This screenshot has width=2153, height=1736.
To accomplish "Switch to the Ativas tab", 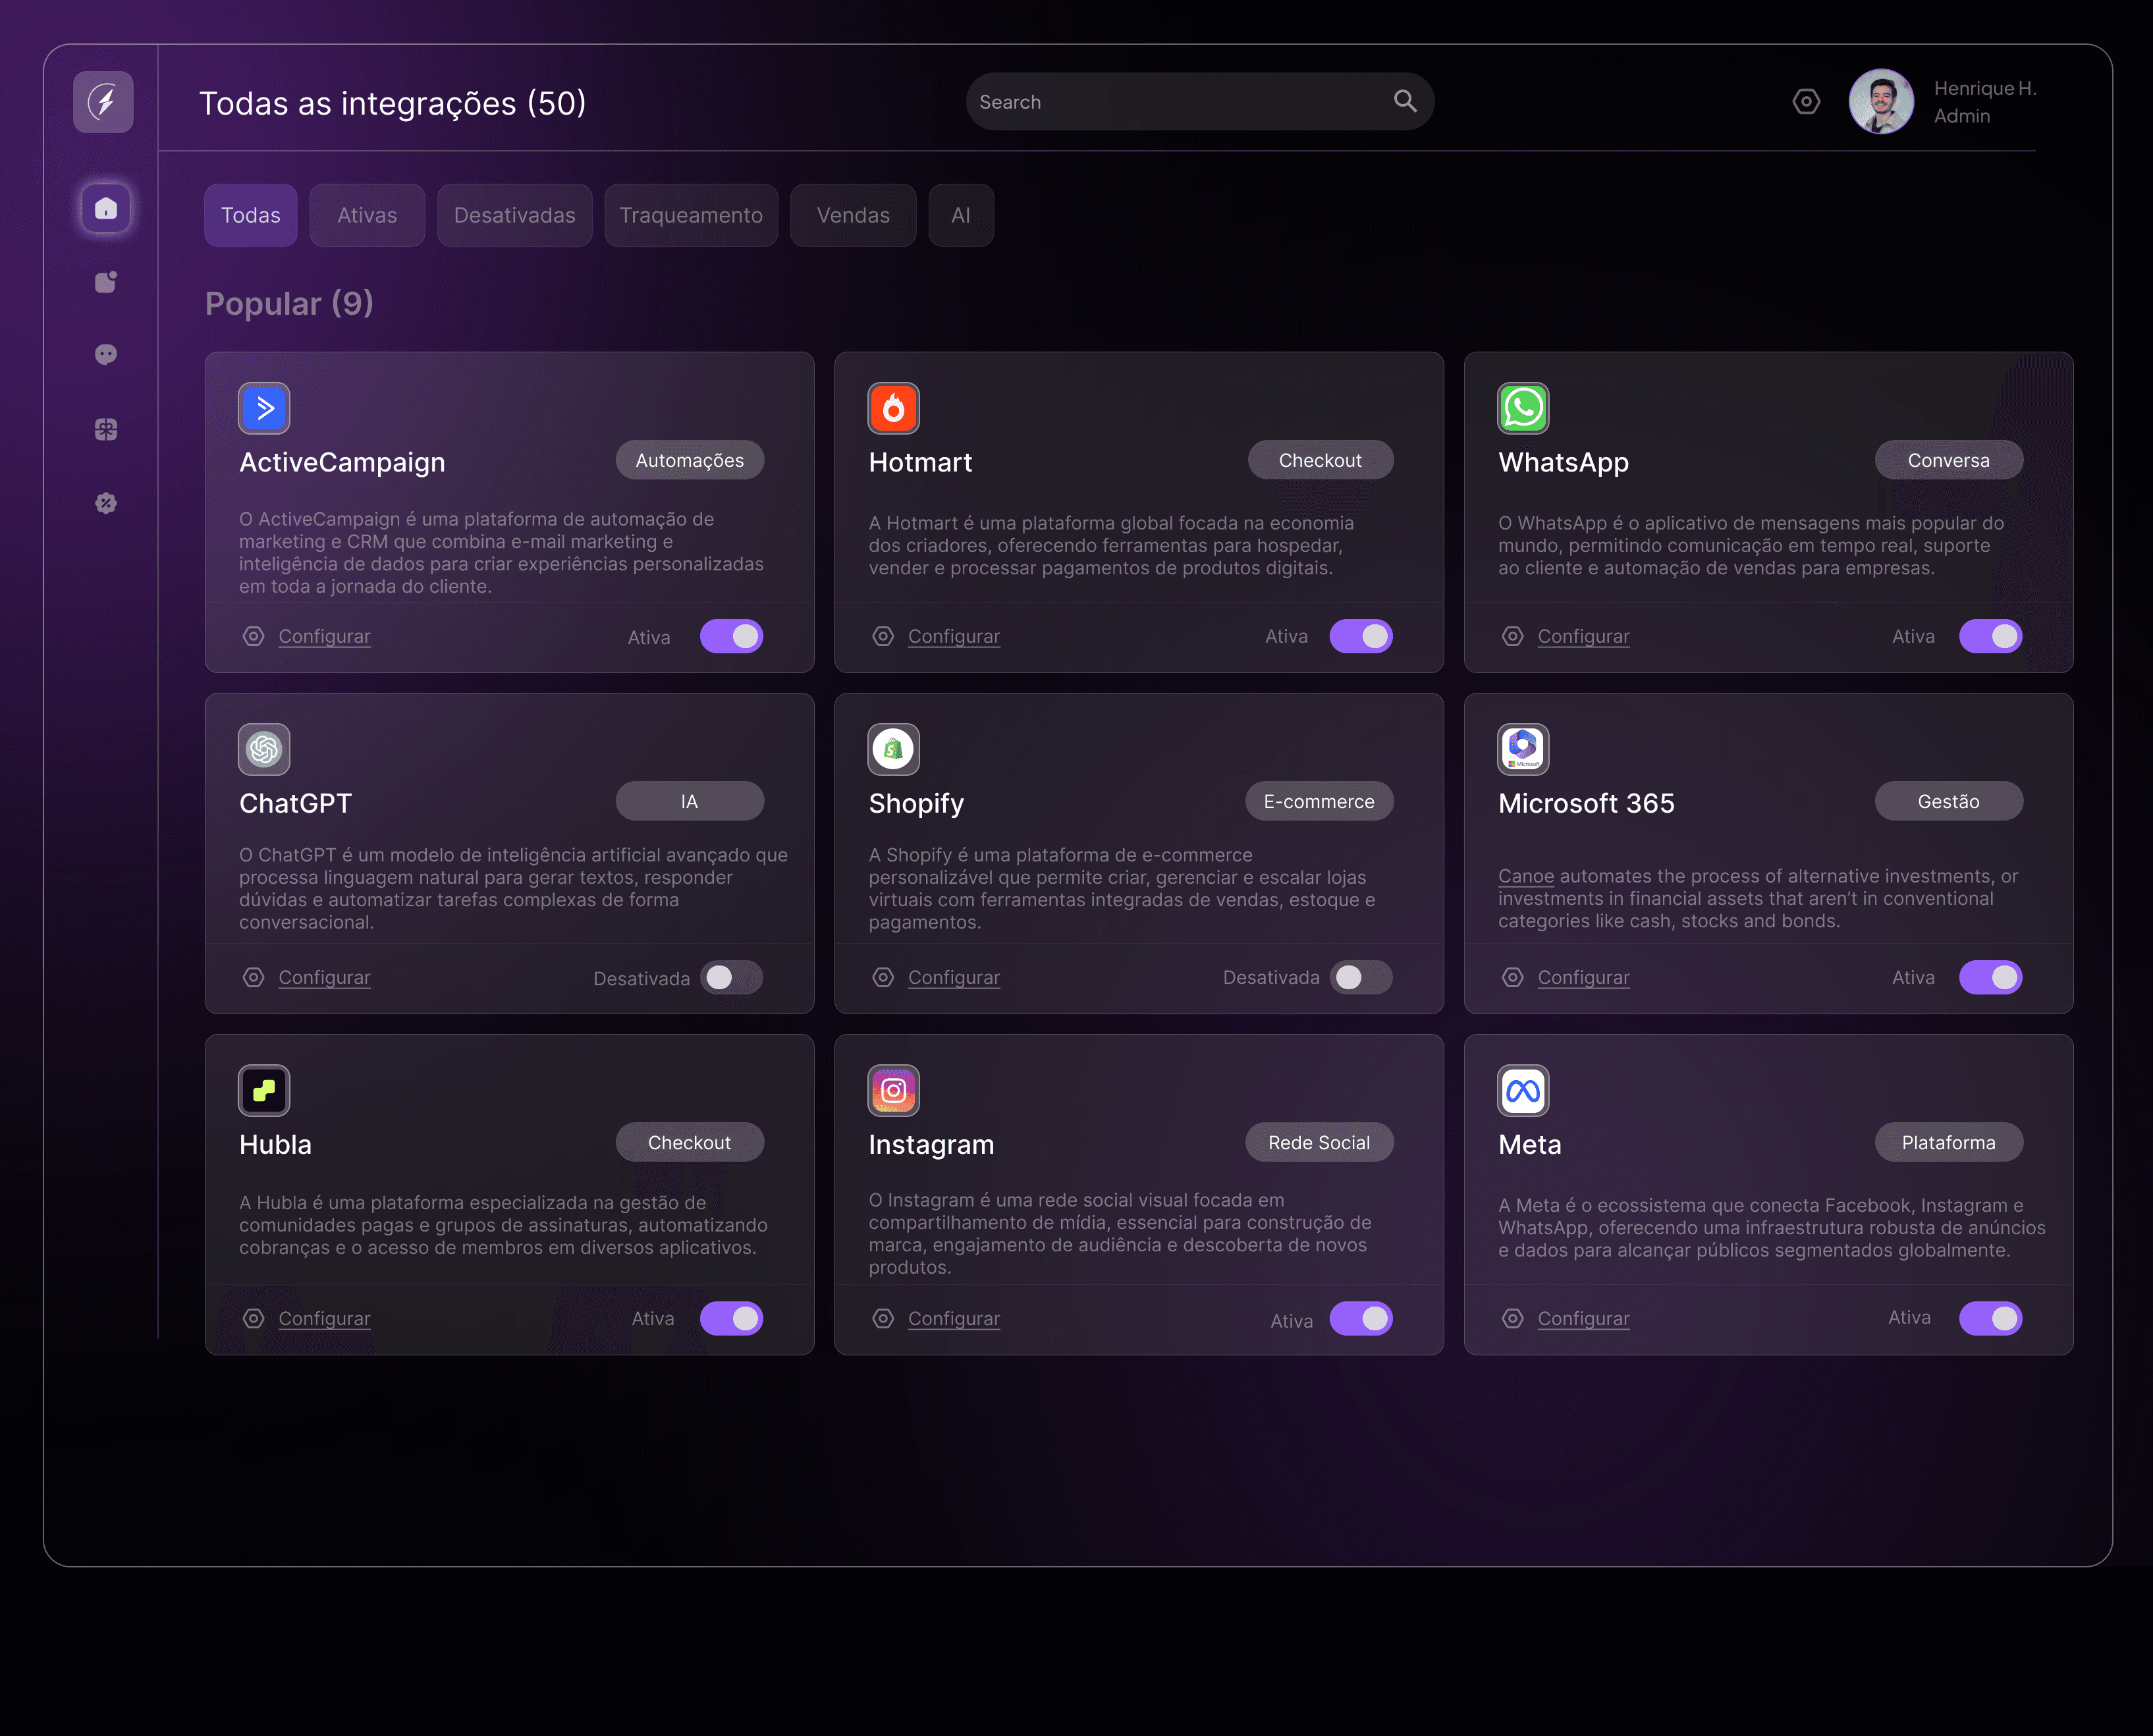I will click(x=367, y=215).
